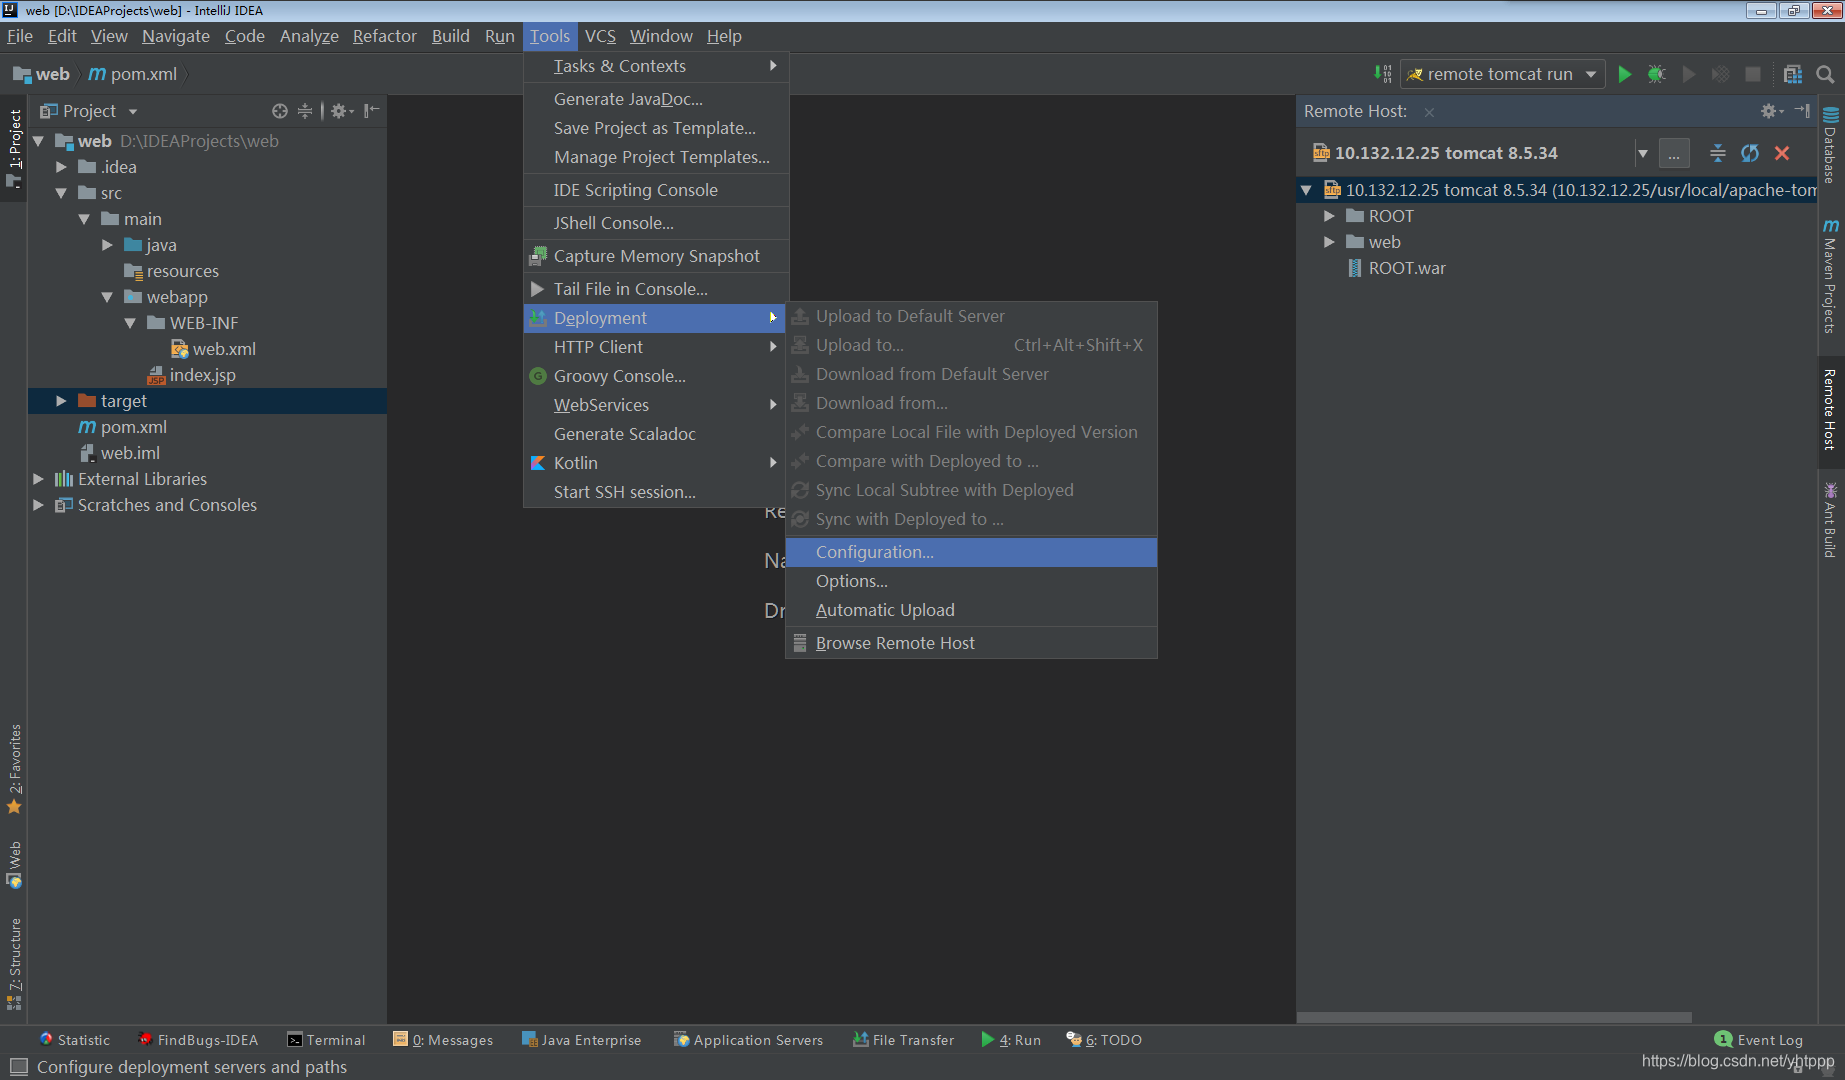This screenshot has height=1080, width=1845.
Task: Refresh the Remote Host listing
Action: click(1750, 153)
